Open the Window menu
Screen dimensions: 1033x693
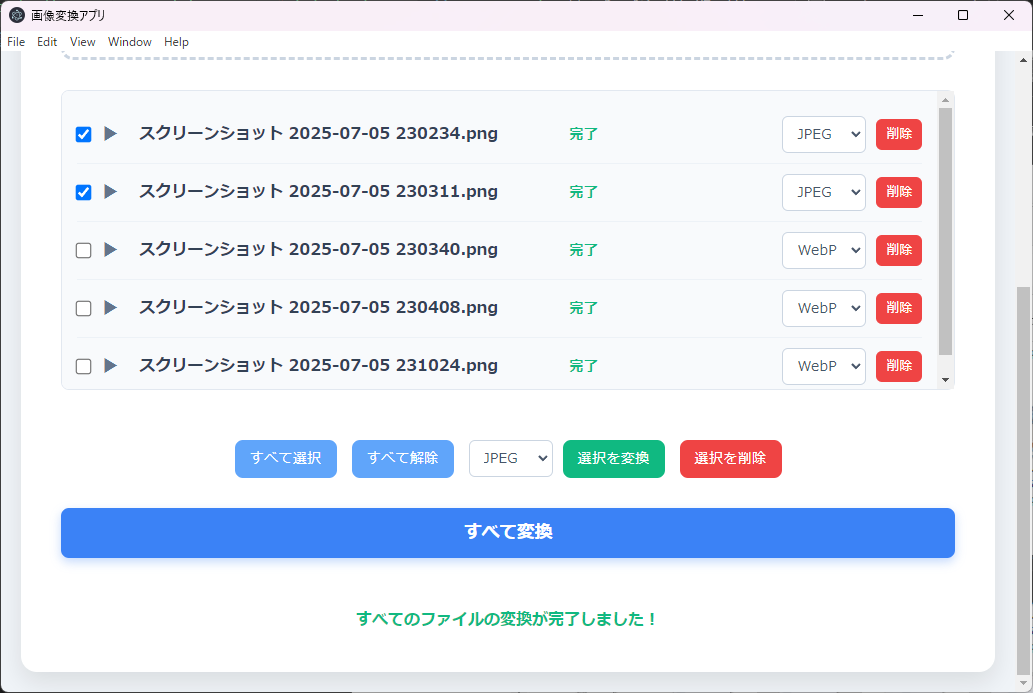130,42
